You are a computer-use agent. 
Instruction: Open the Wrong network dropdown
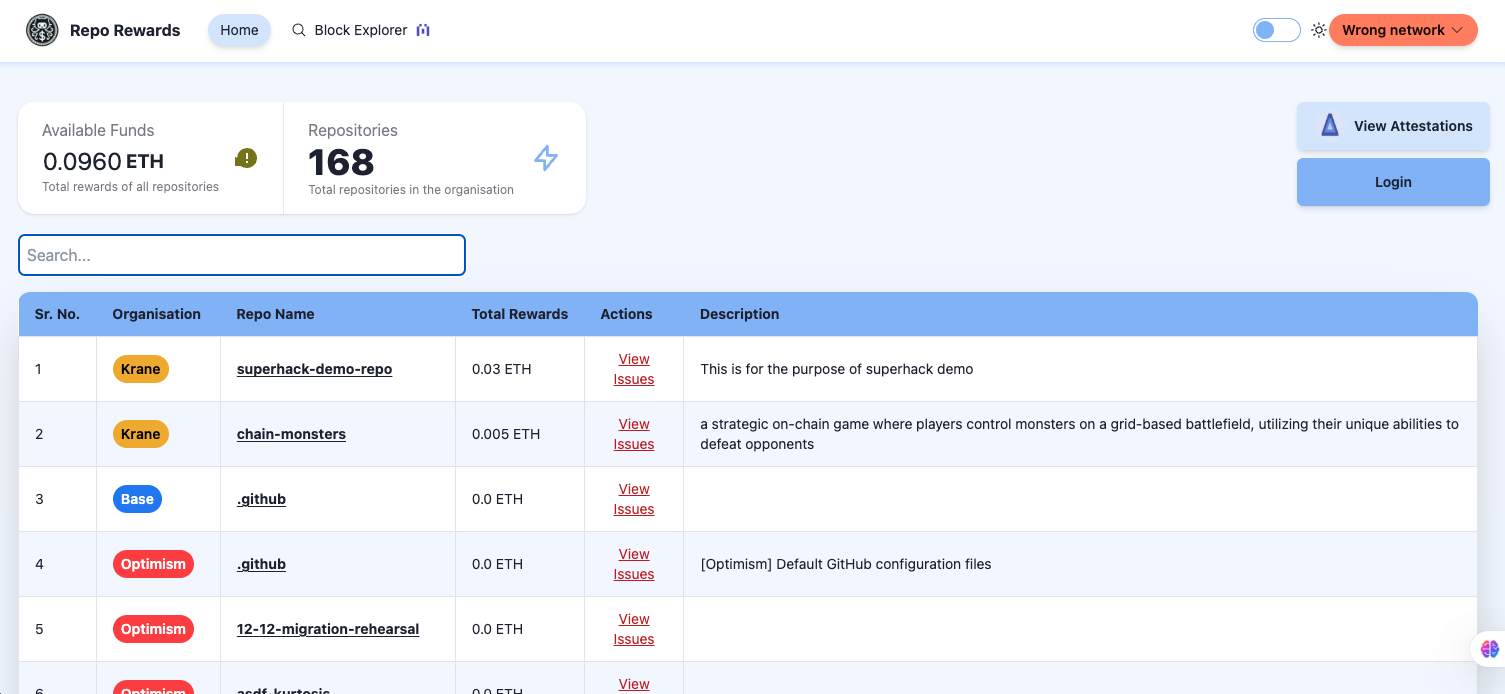[1402, 30]
